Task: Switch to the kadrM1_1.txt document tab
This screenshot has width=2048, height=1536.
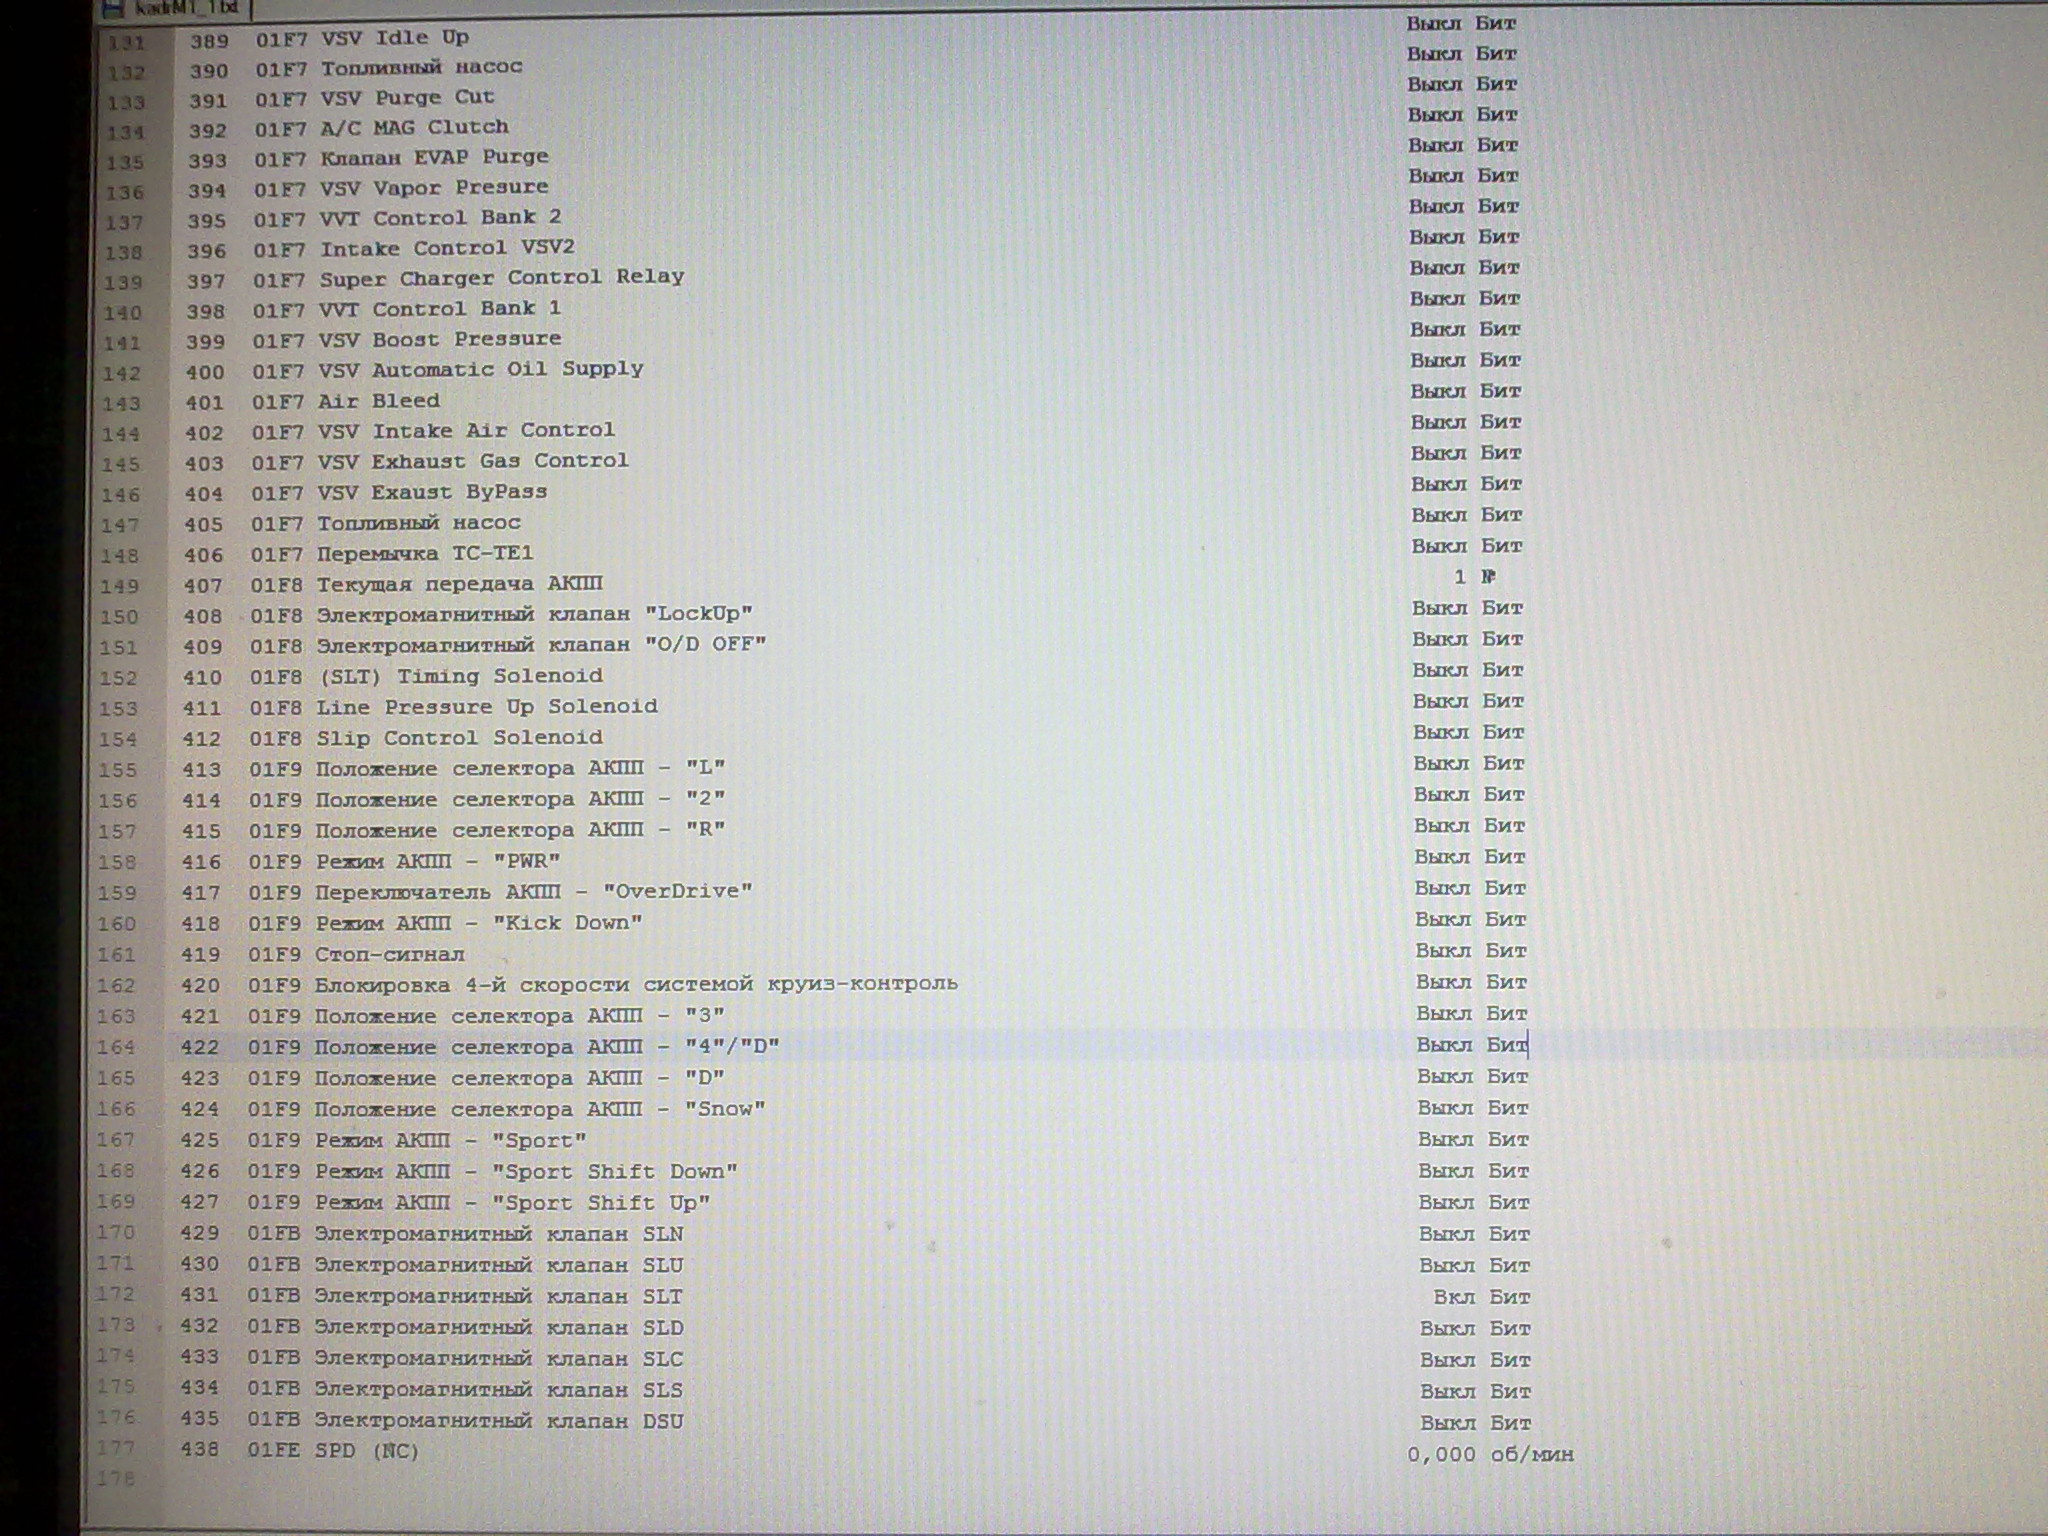Action: tap(186, 8)
